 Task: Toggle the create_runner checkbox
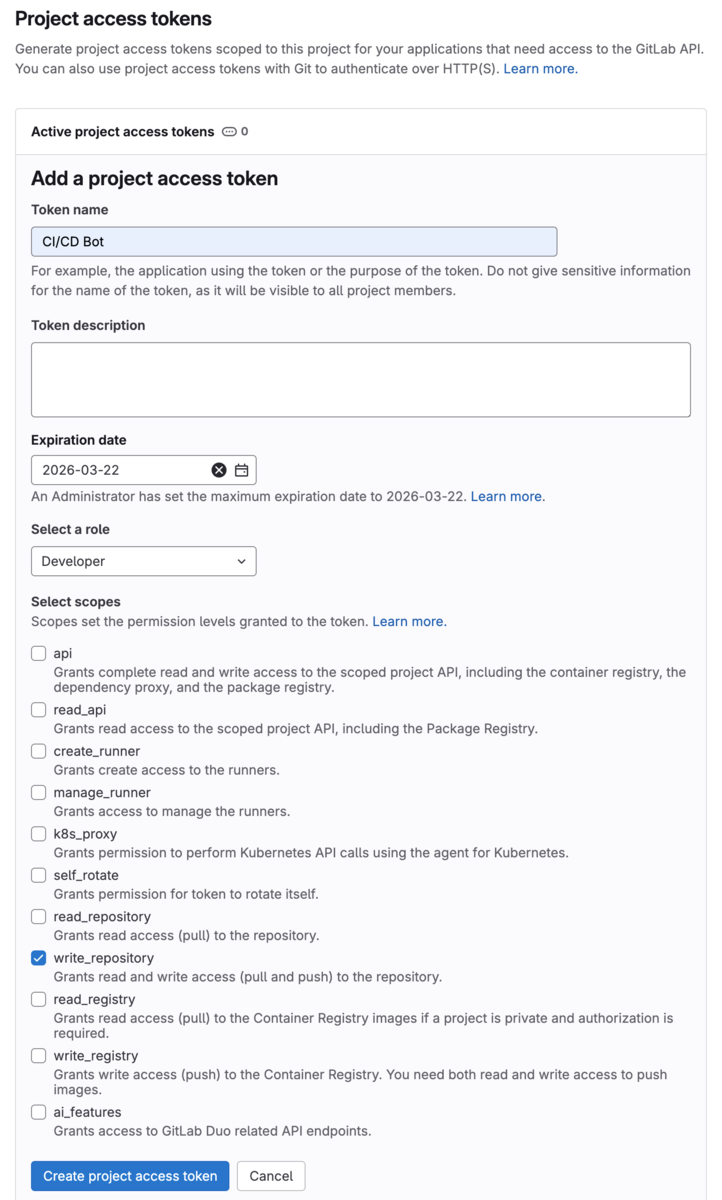point(39,751)
